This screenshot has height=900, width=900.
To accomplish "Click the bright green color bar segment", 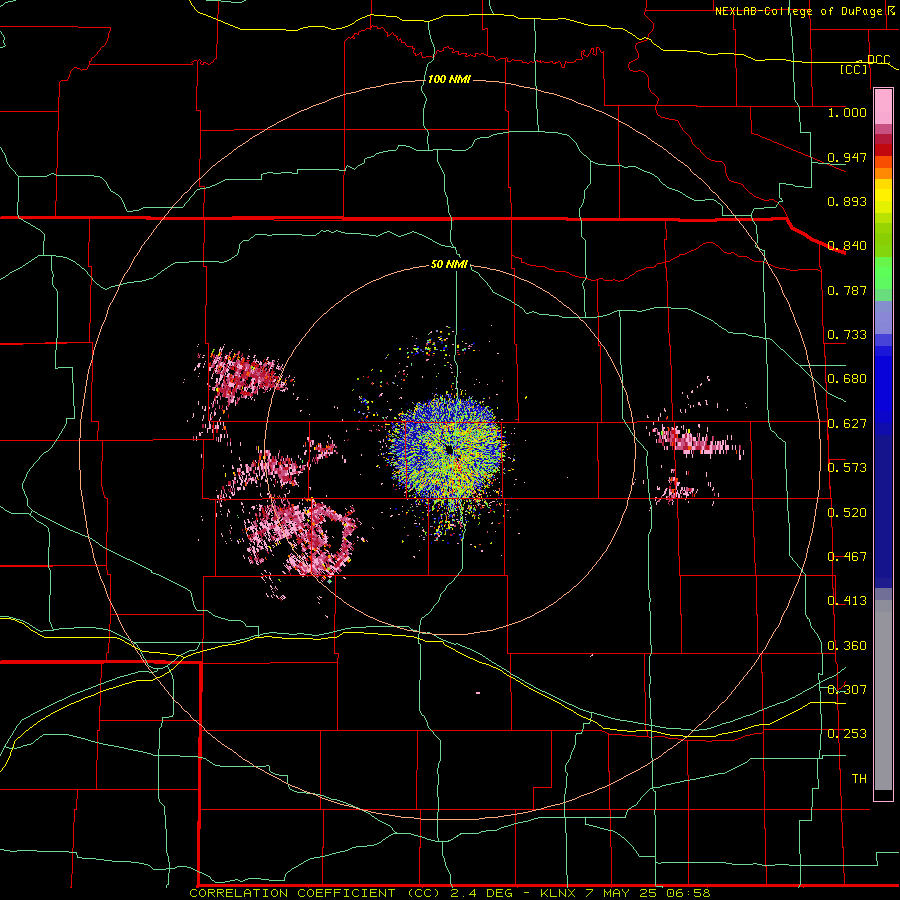I will pyautogui.click(x=883, y=273).
